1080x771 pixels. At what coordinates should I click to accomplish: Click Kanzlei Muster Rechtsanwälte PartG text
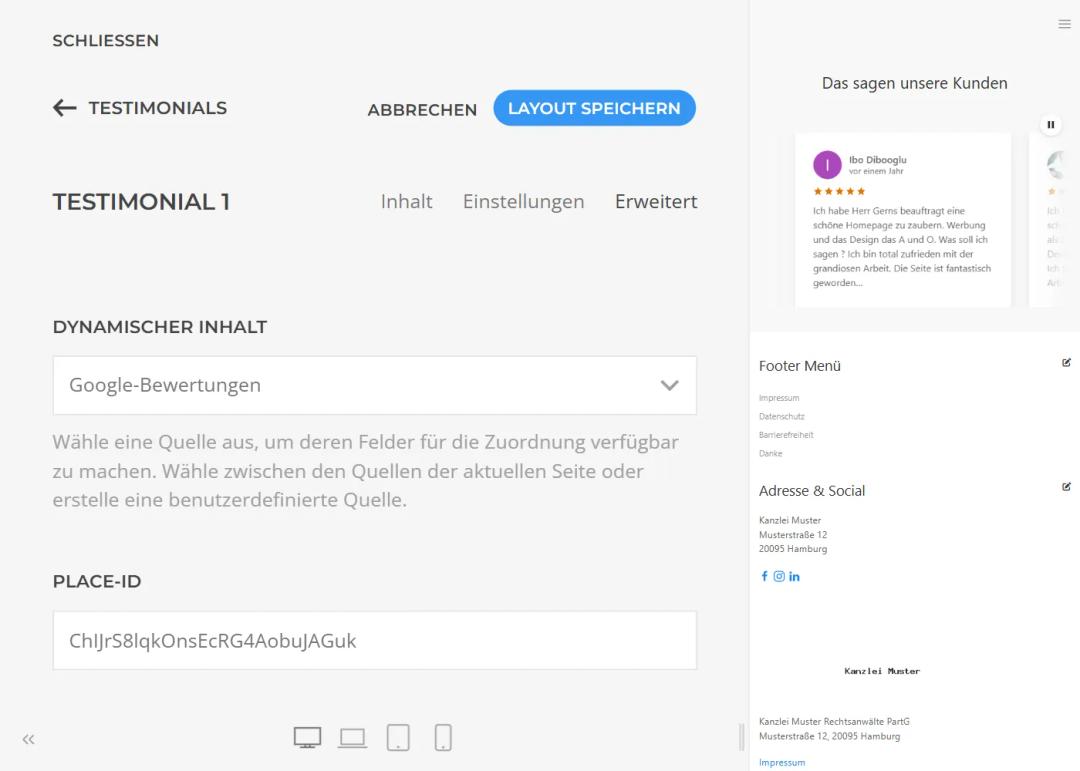point(834,721)
